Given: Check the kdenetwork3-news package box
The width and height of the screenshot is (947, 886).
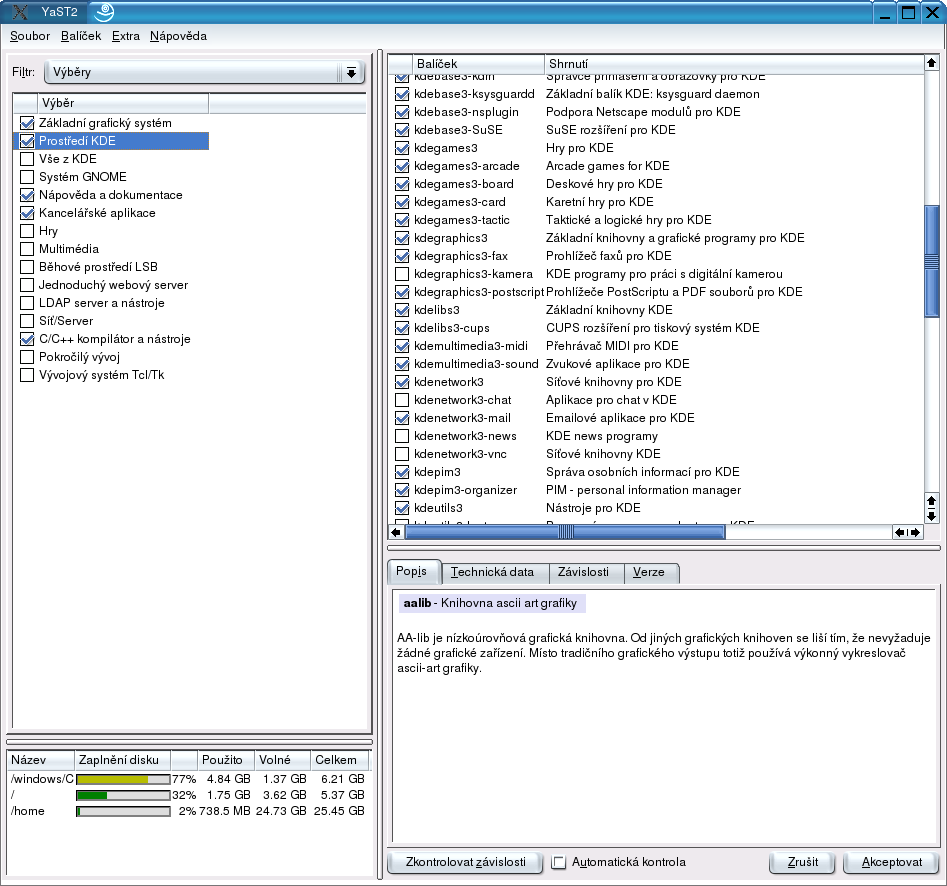Looking at the screenshot, I should coord(402,436).
